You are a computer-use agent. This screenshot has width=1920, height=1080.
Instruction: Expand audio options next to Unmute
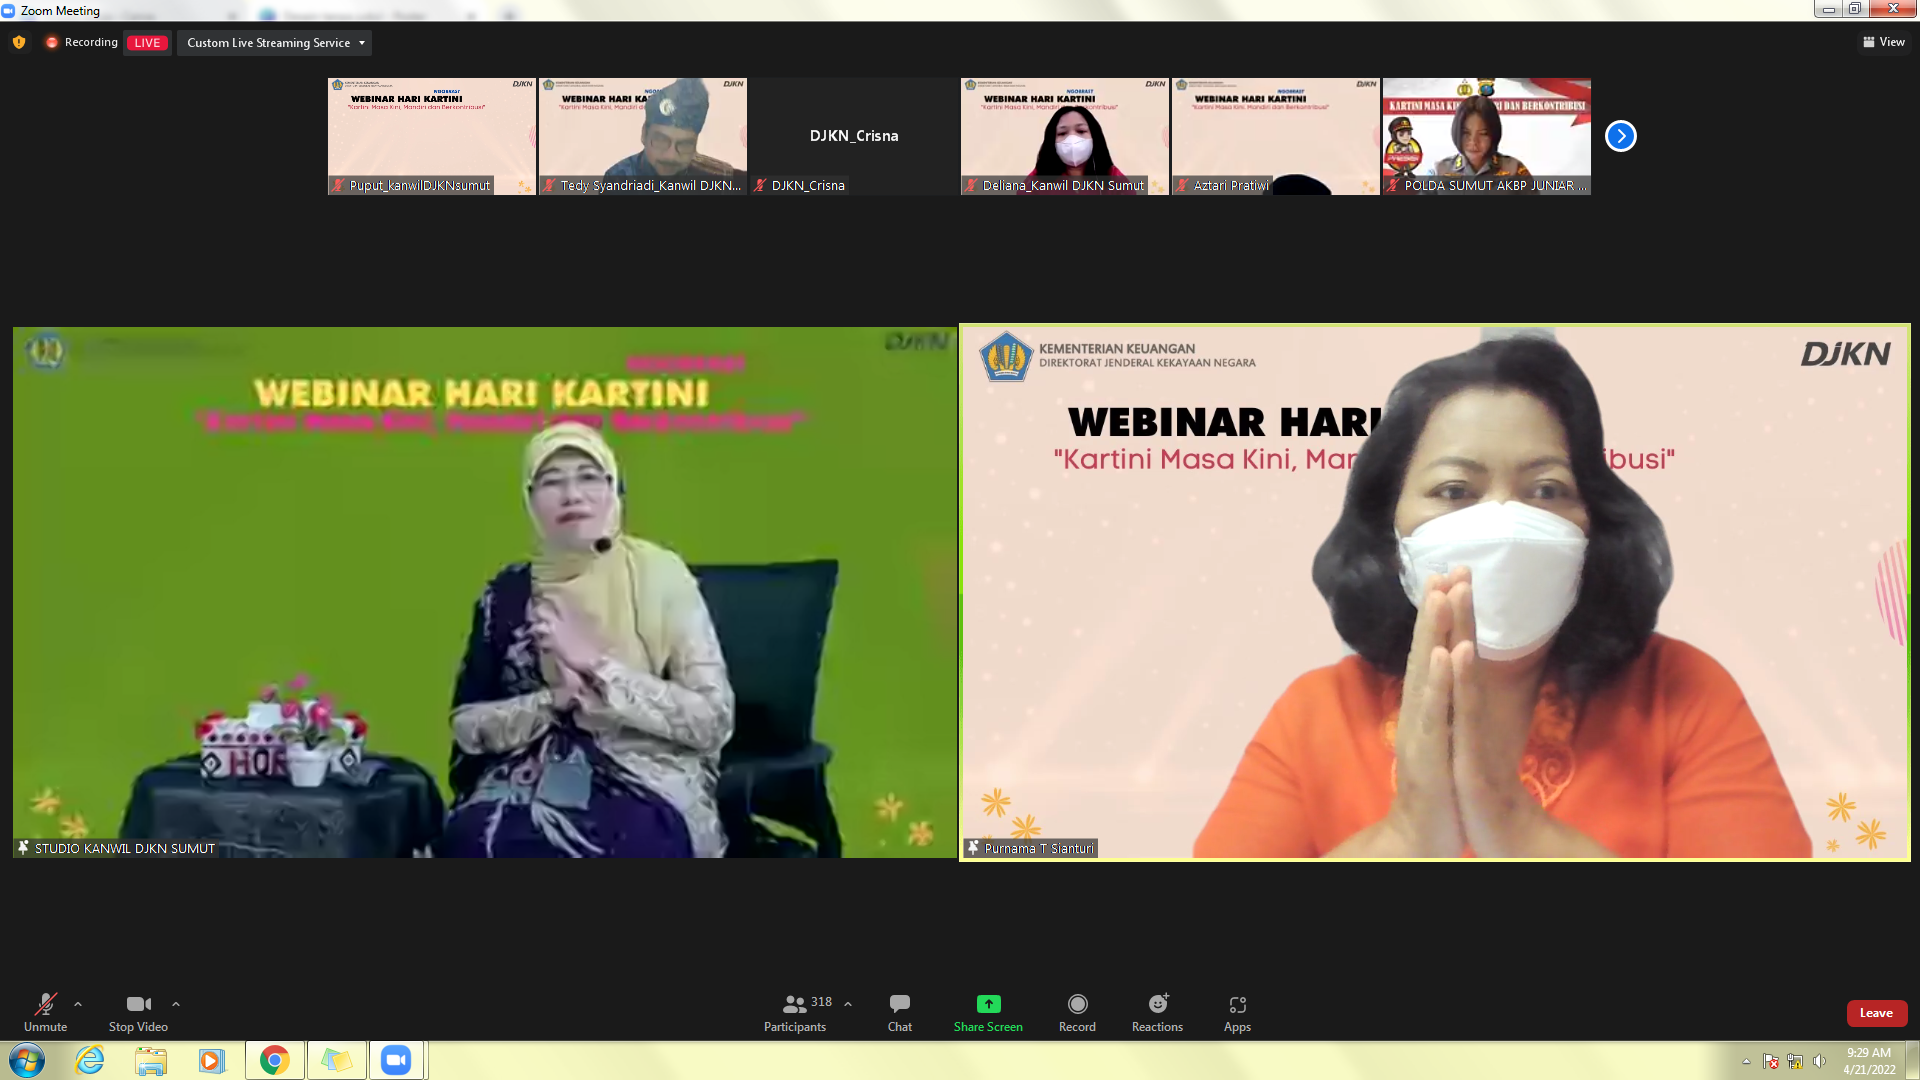pos(78,1004)
